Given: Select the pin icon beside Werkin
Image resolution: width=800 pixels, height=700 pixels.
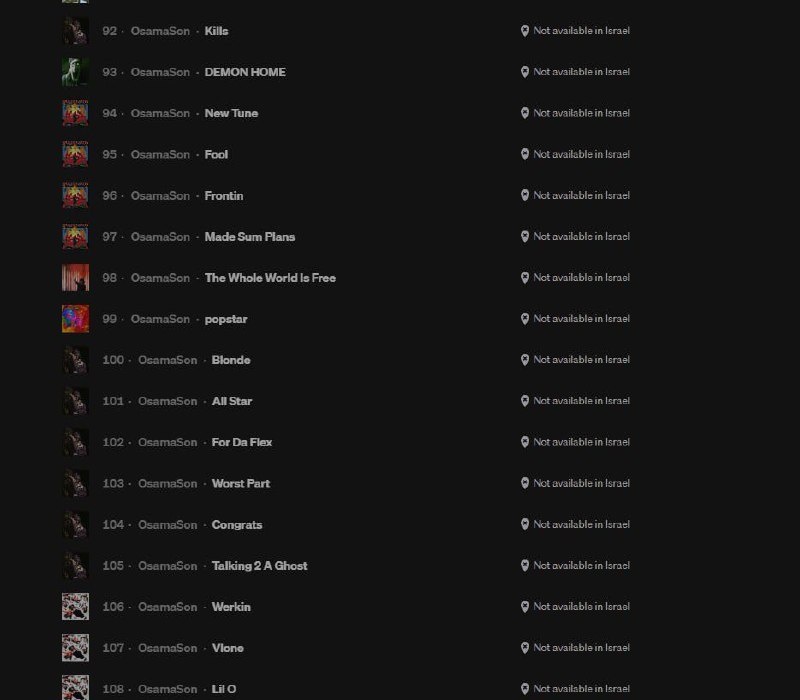Looking at the screenshot, I should point(525,606).
